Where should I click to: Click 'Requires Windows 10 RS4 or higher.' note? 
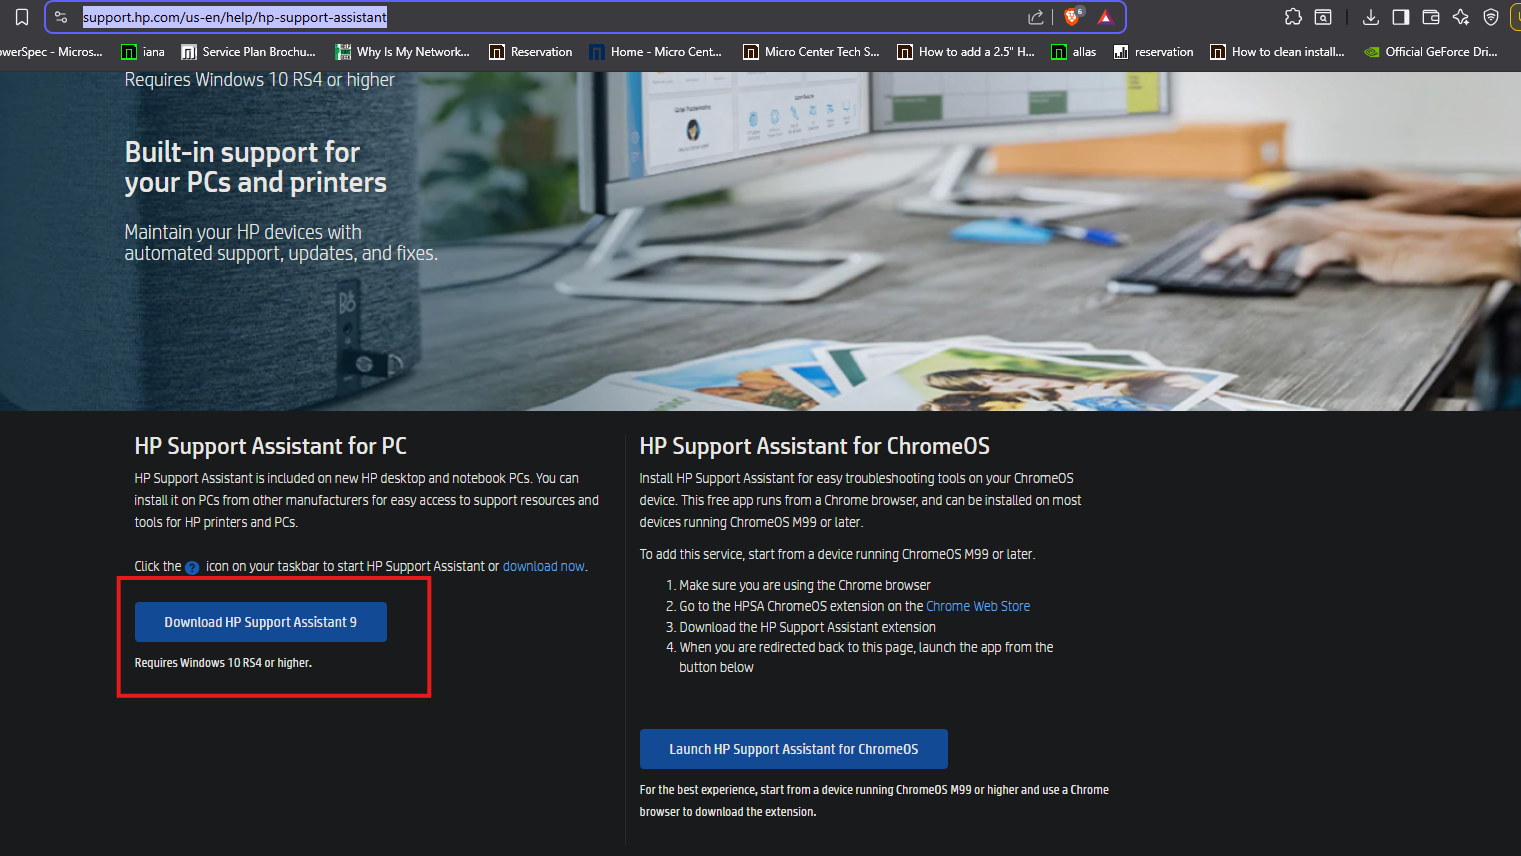pos(223,663)
